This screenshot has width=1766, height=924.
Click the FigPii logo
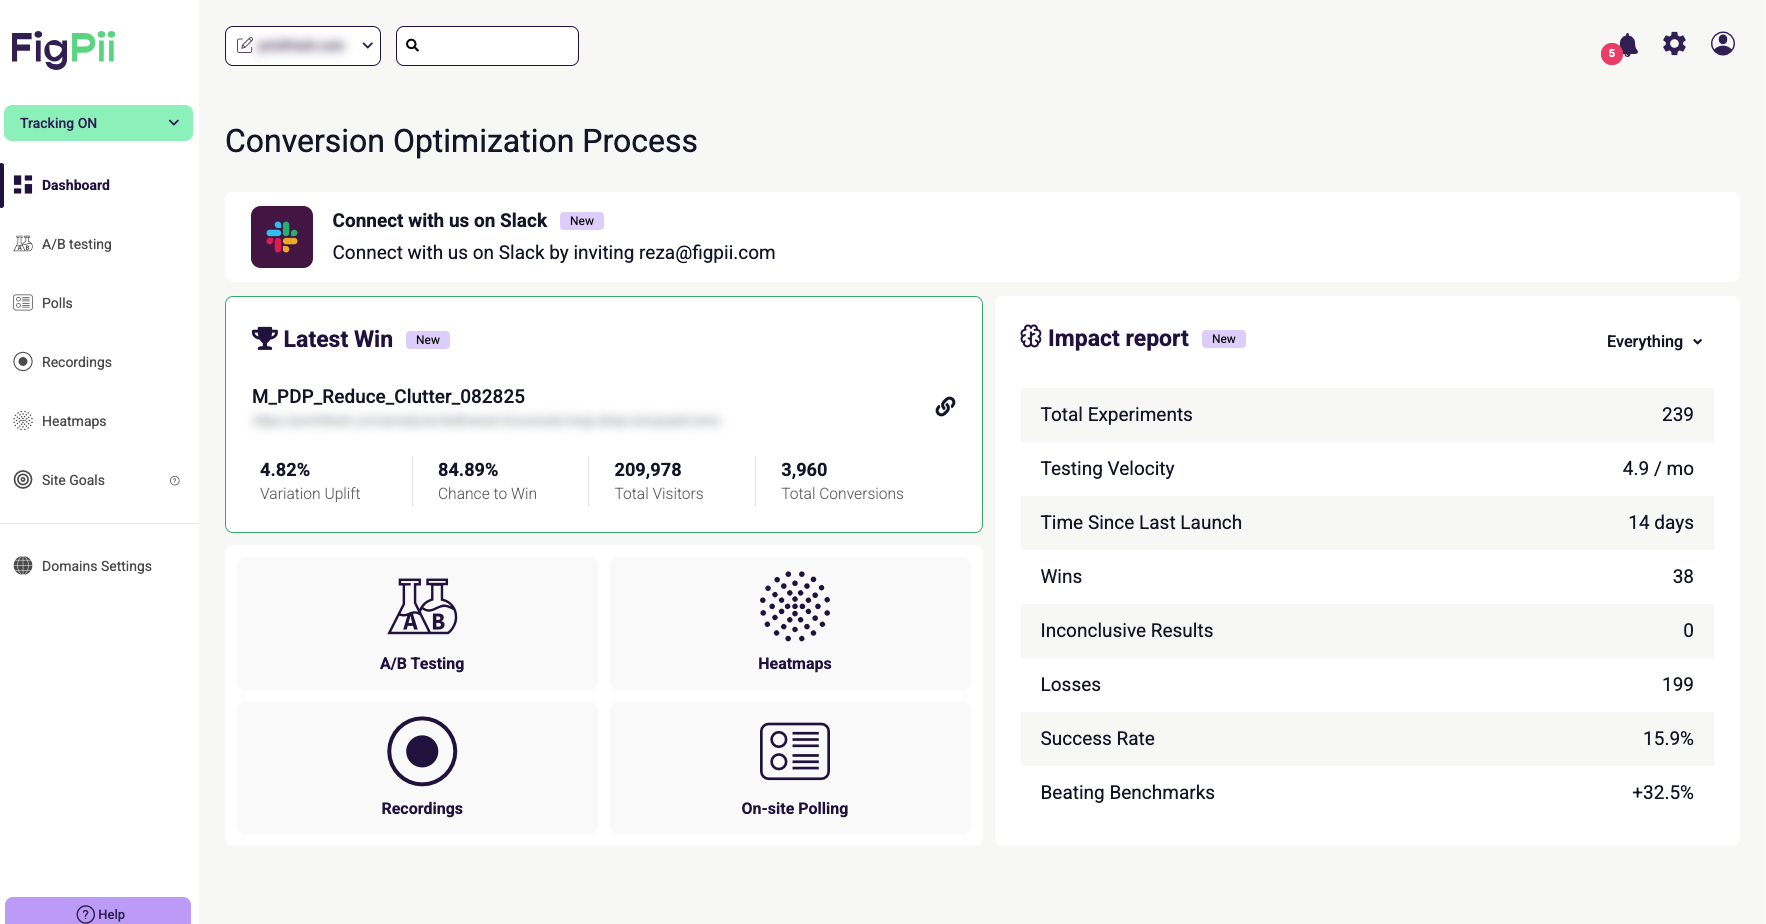click(x=63, y=48)
